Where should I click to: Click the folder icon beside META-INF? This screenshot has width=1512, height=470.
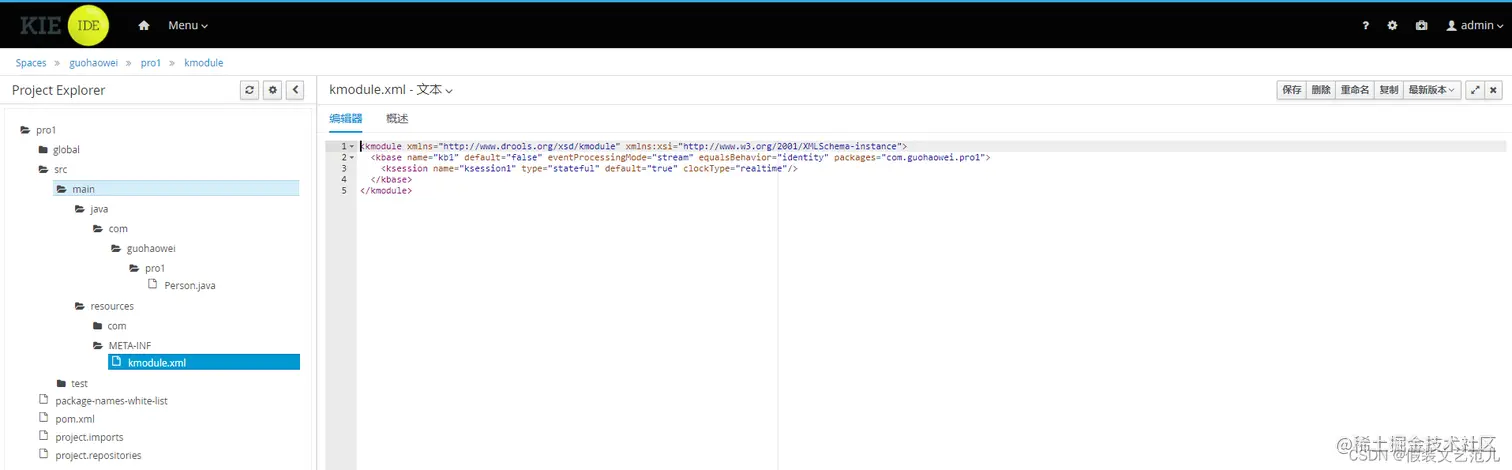pos(97,346)
